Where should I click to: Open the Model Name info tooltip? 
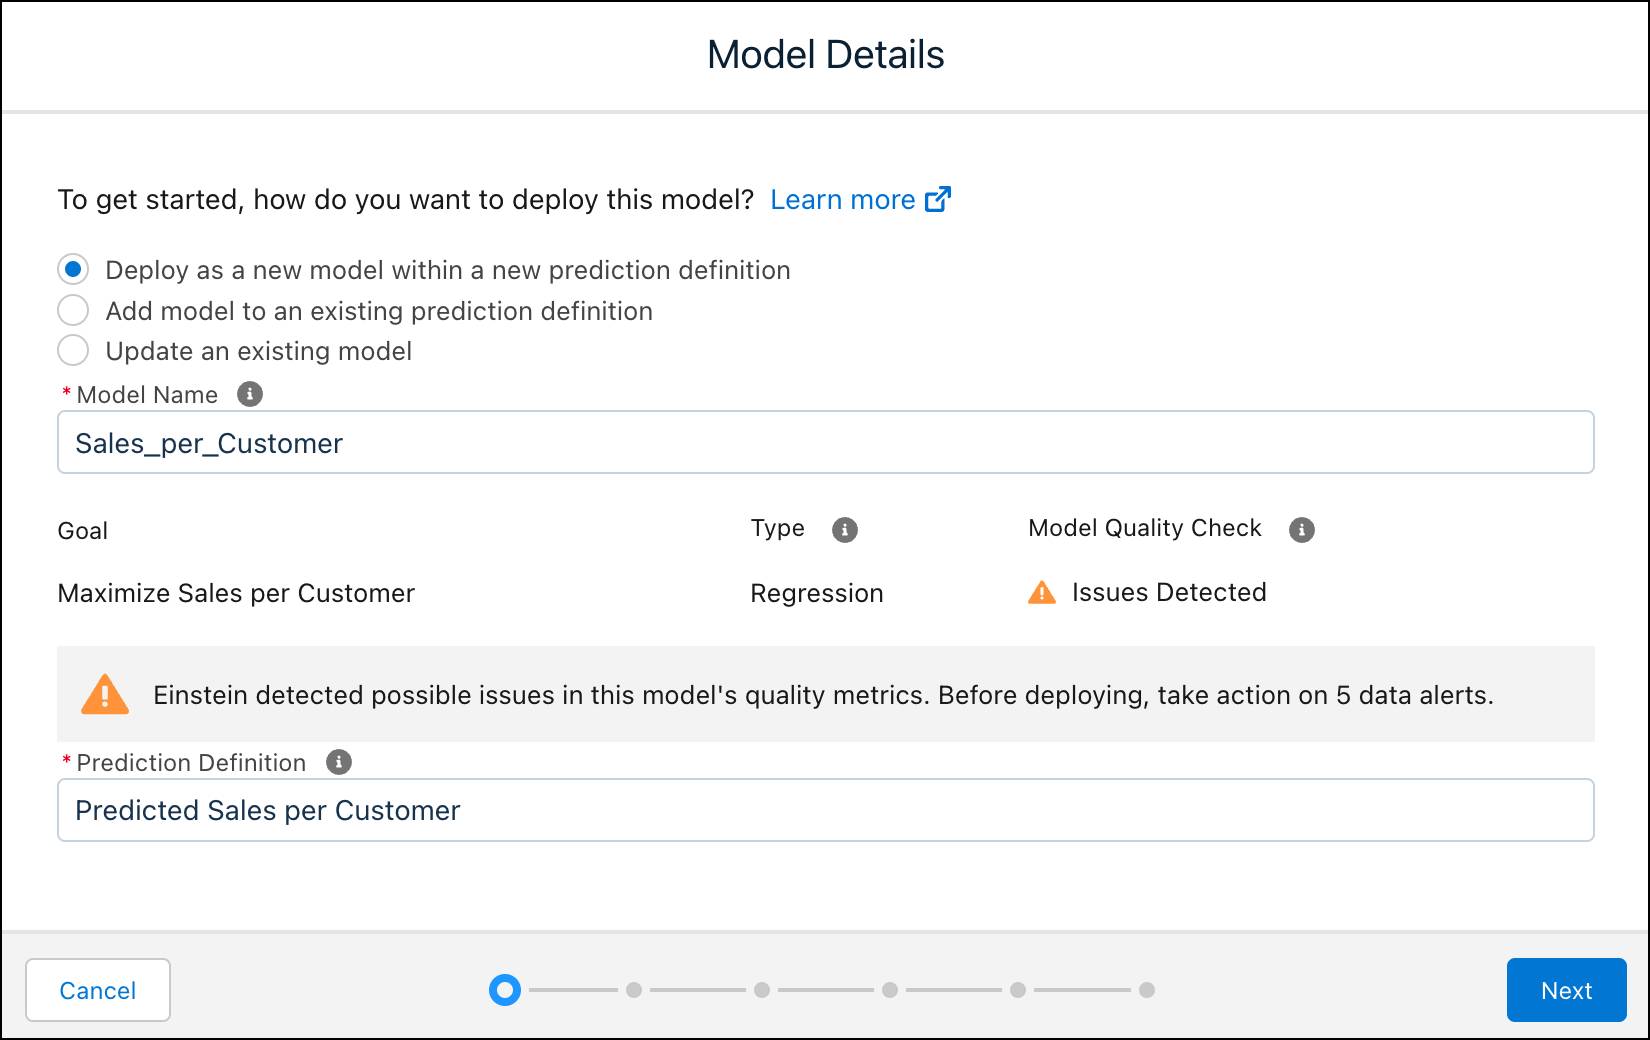click(x=249, y=394)
